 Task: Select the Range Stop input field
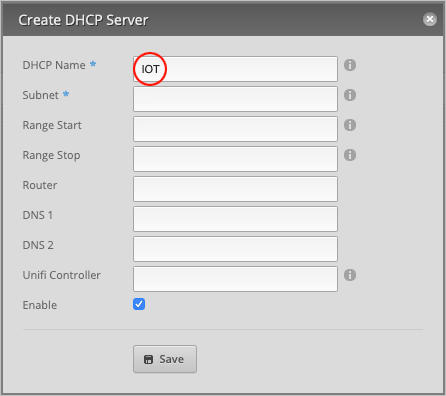pos(235,159)
